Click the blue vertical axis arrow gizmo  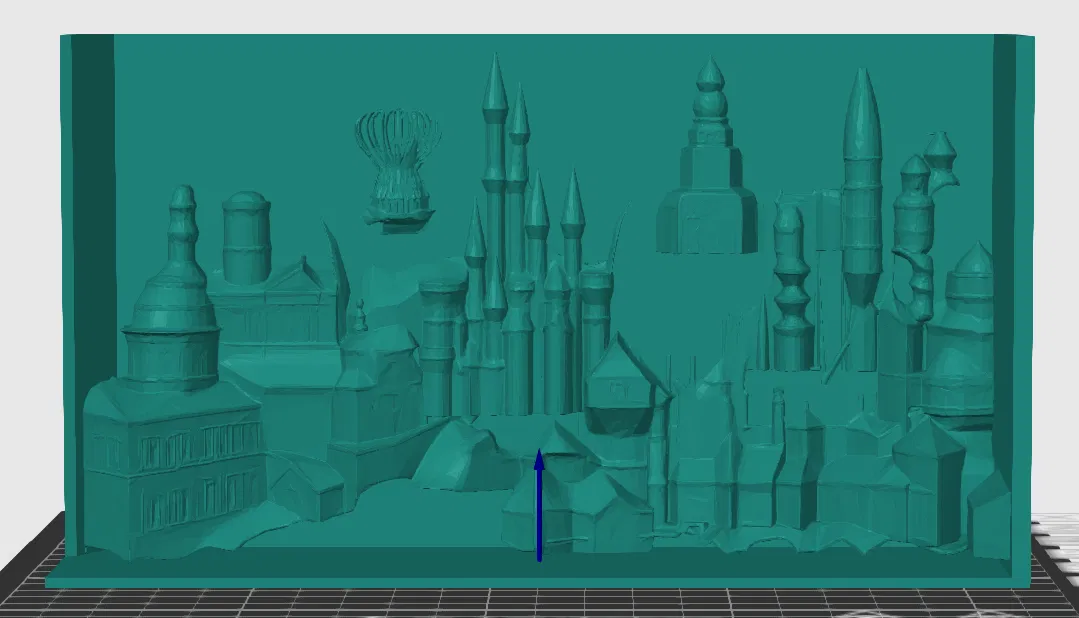point(540,504)
